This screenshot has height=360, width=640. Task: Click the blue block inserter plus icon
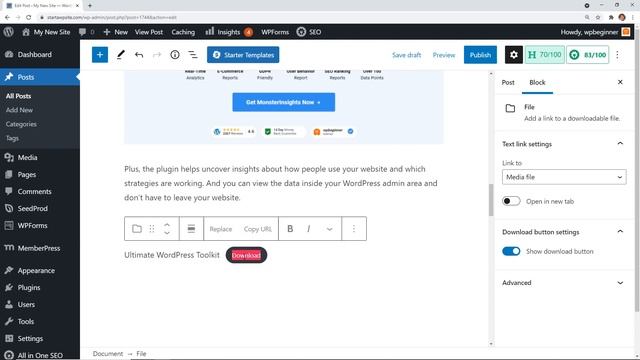click(x=100, y=55)
